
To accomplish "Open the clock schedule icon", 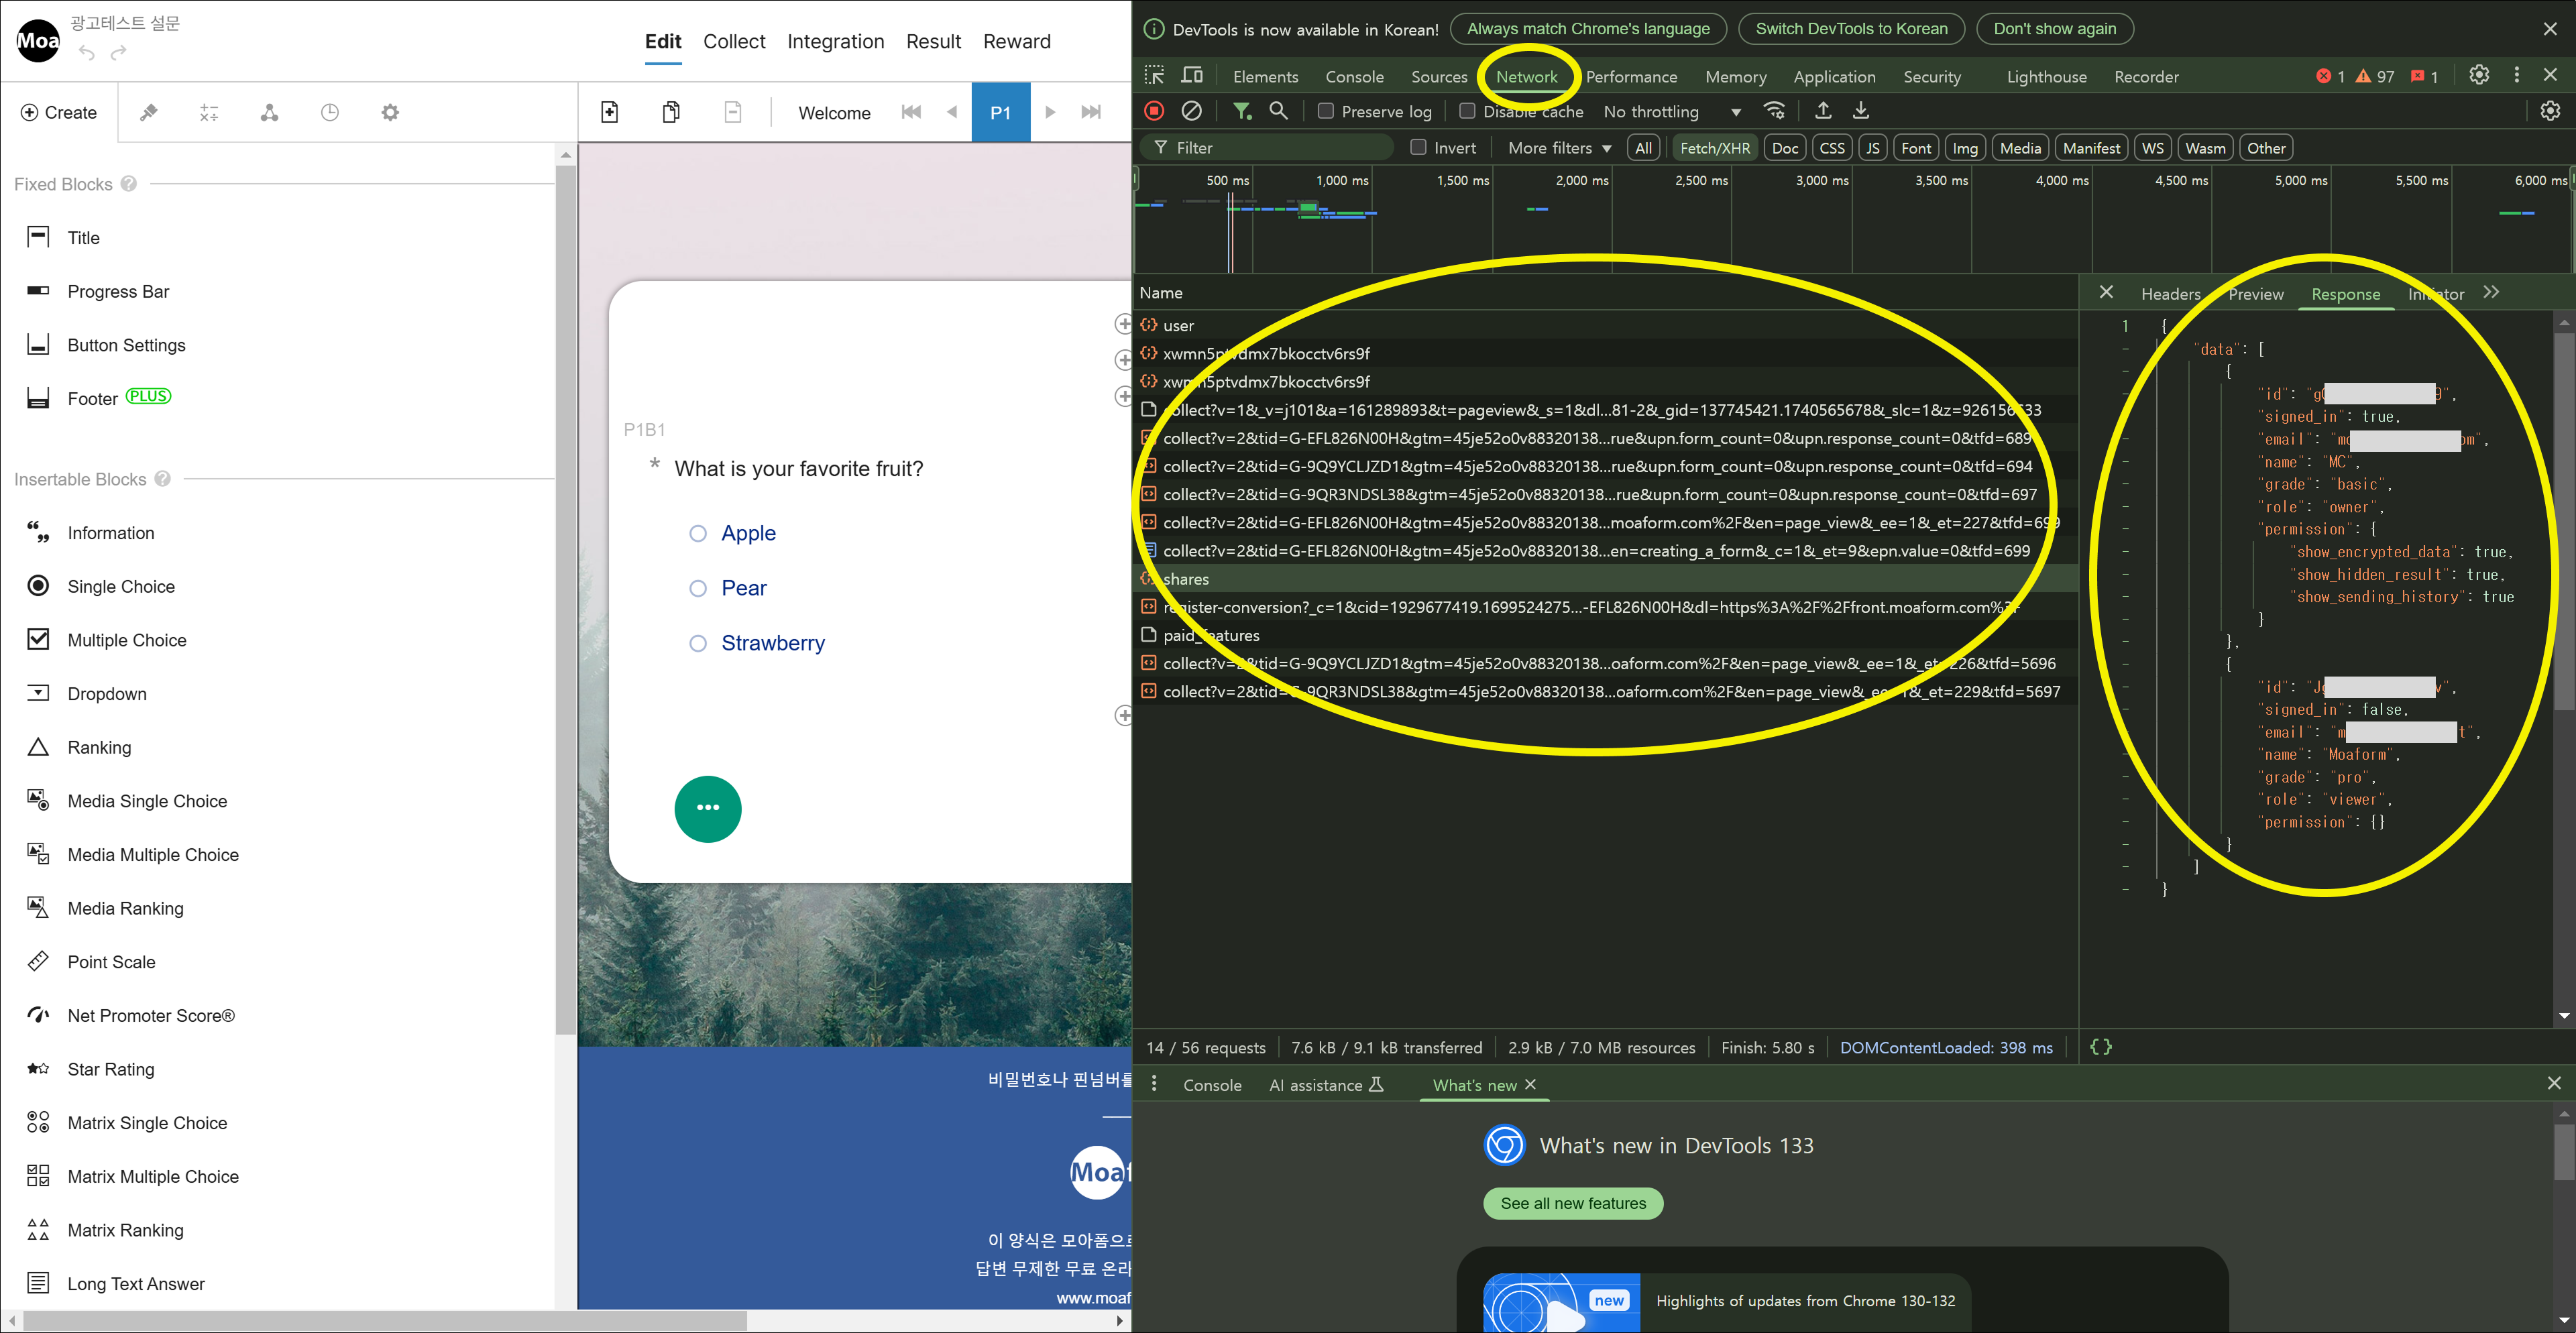I will pyautogui.click(x=330, y=113).
